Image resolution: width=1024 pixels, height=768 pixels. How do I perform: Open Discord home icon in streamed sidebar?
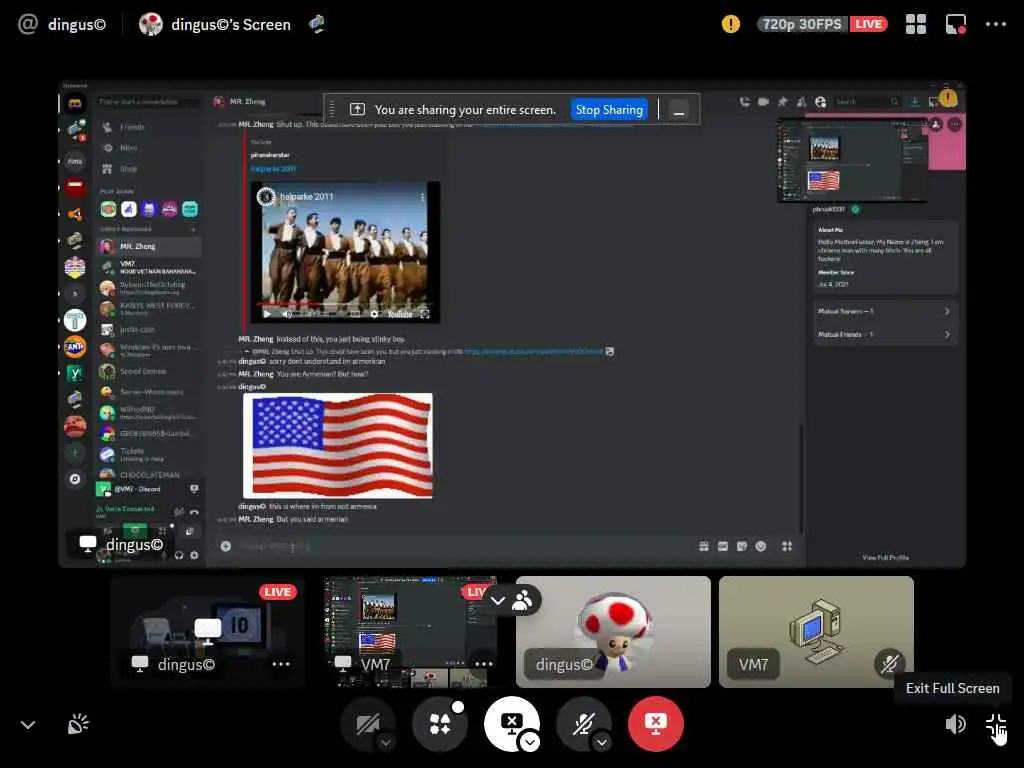[x=74, y=104]
